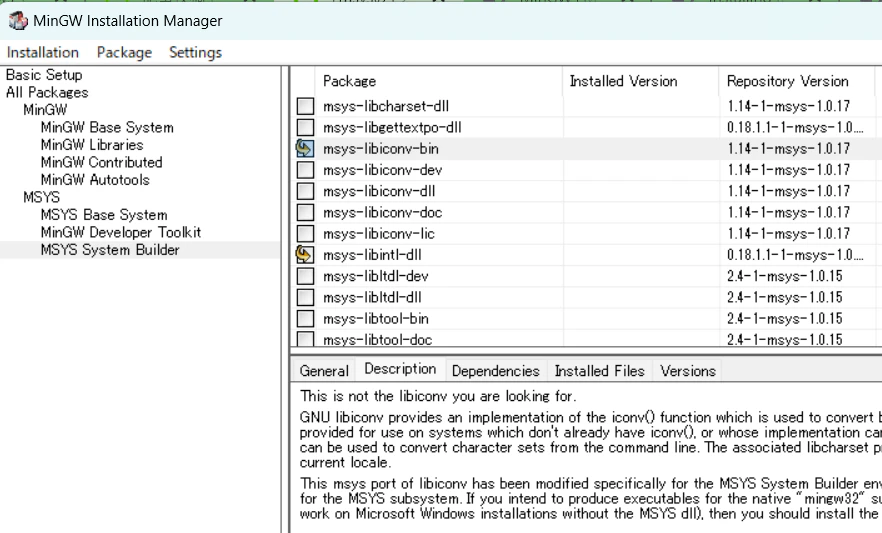
Task: Click the MinGW Installation Manager title icon
Action: (x=17, y=20)
